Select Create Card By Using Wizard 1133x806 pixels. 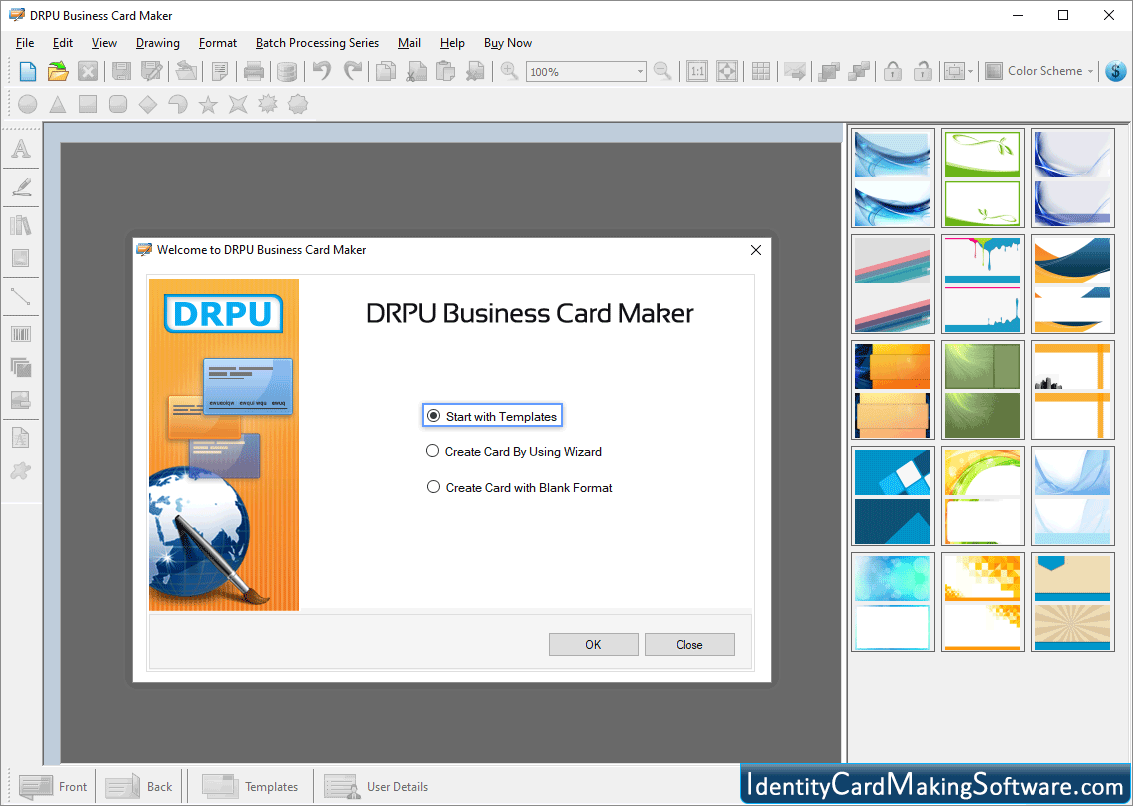(514, 452)
